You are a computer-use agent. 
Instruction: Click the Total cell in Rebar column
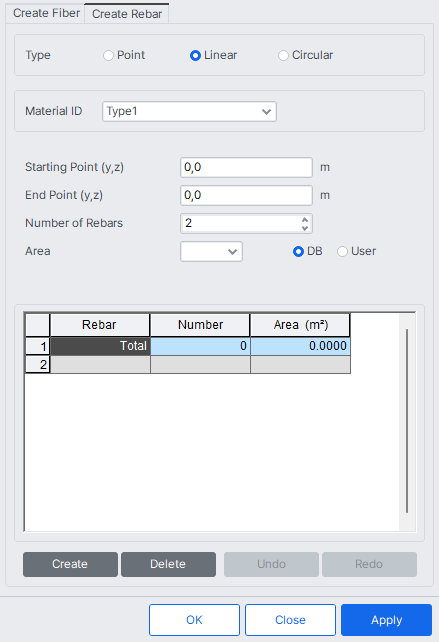[x=100, y=346]
